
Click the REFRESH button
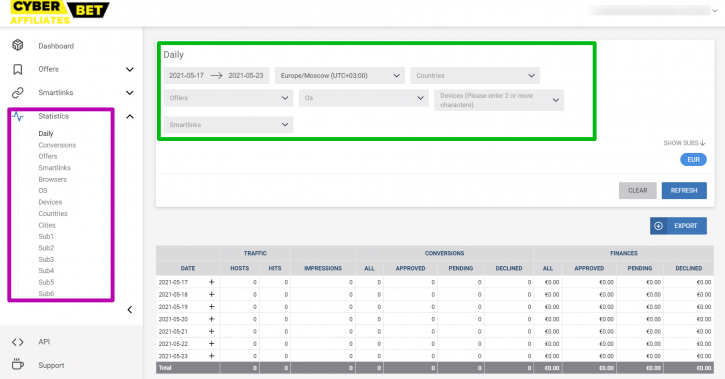[x=684, y=190]
